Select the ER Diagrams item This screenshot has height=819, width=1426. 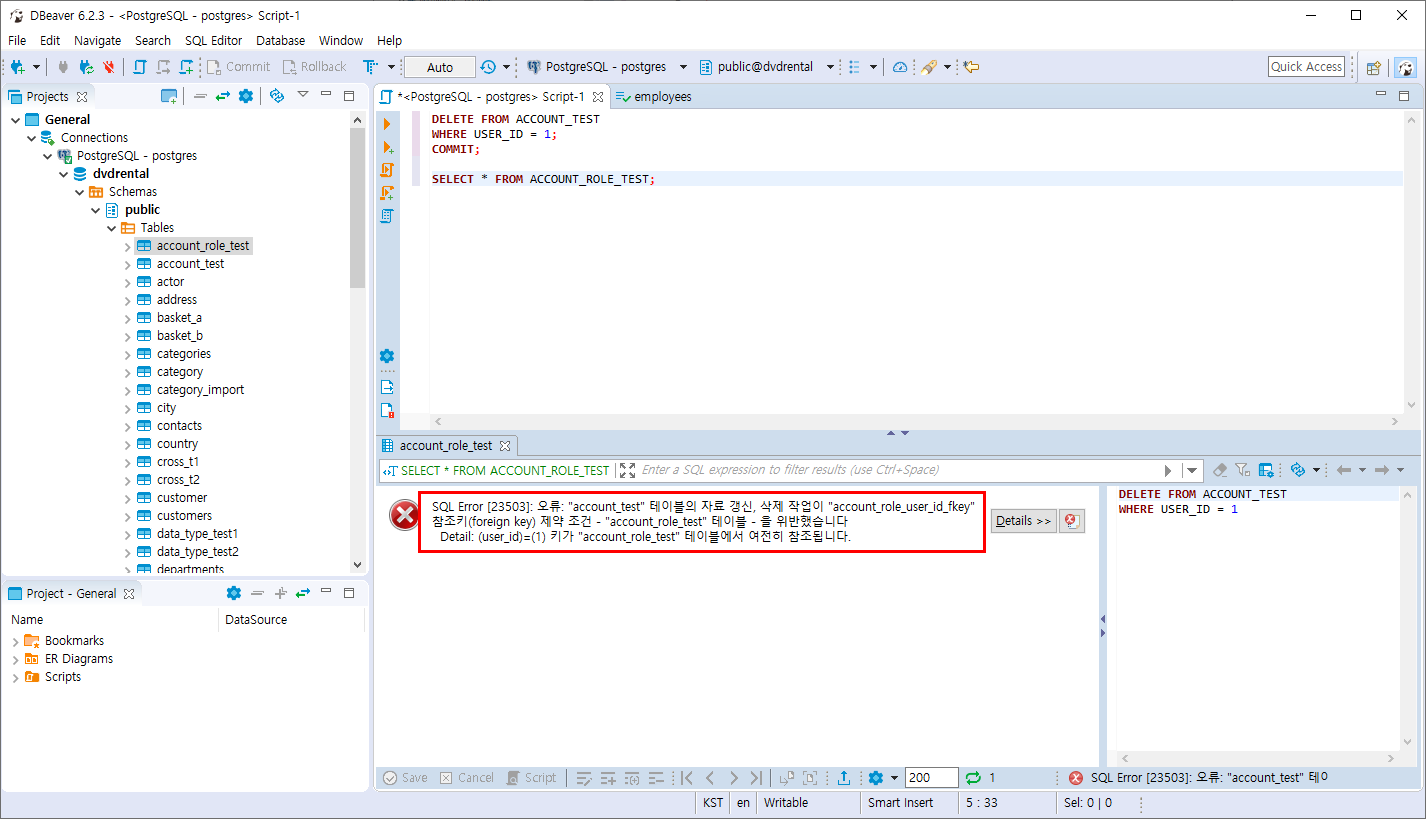[x=79, y=659]
